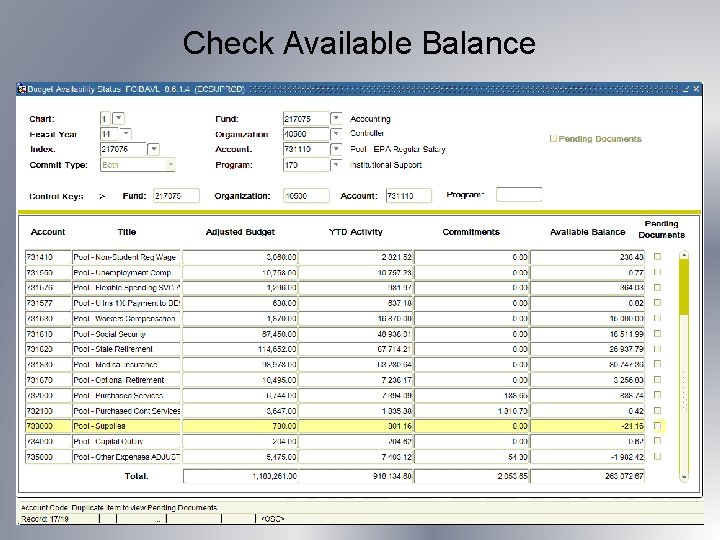Close the Budget Availability Status window
Image resolution: width=720 pixels, height=540 pixels.
coord(696,89)
